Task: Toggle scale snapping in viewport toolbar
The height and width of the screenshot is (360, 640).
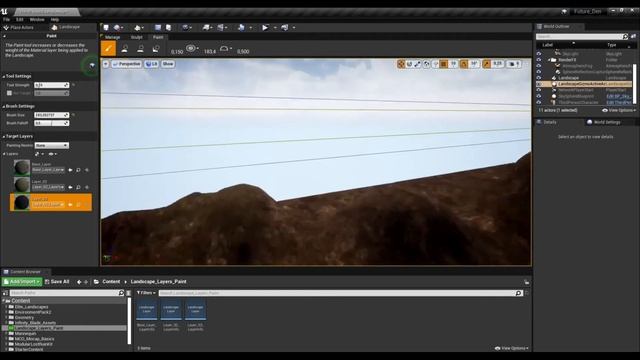Action: point(487,64)
